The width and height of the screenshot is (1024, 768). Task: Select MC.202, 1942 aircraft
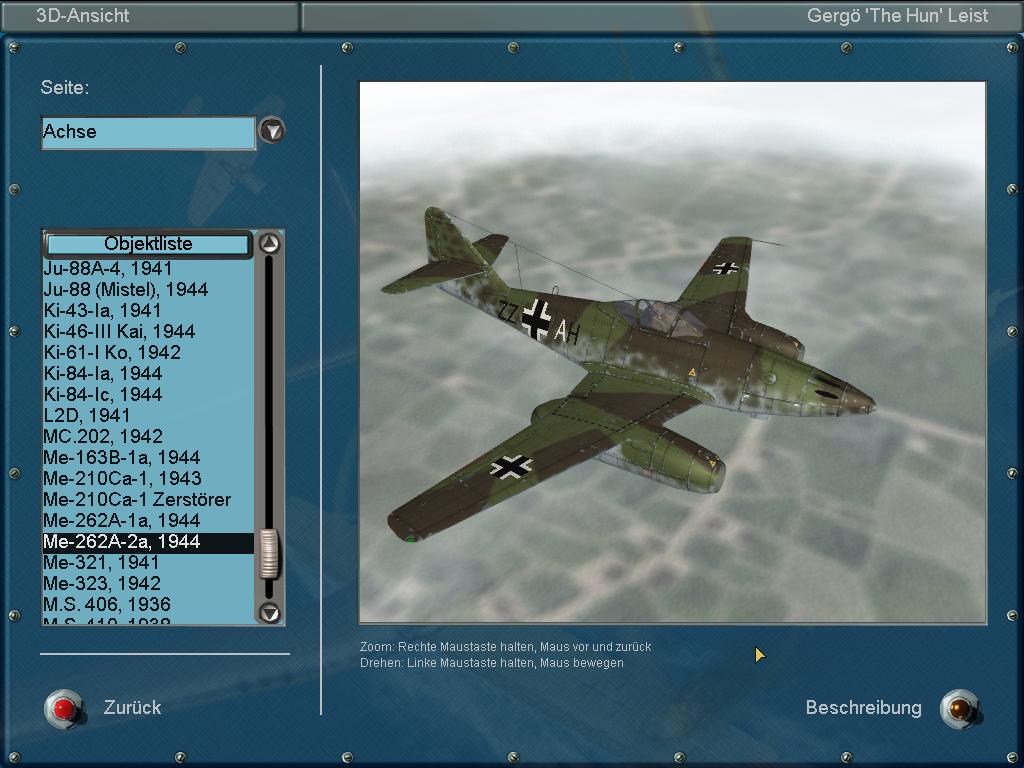(148, 436)
